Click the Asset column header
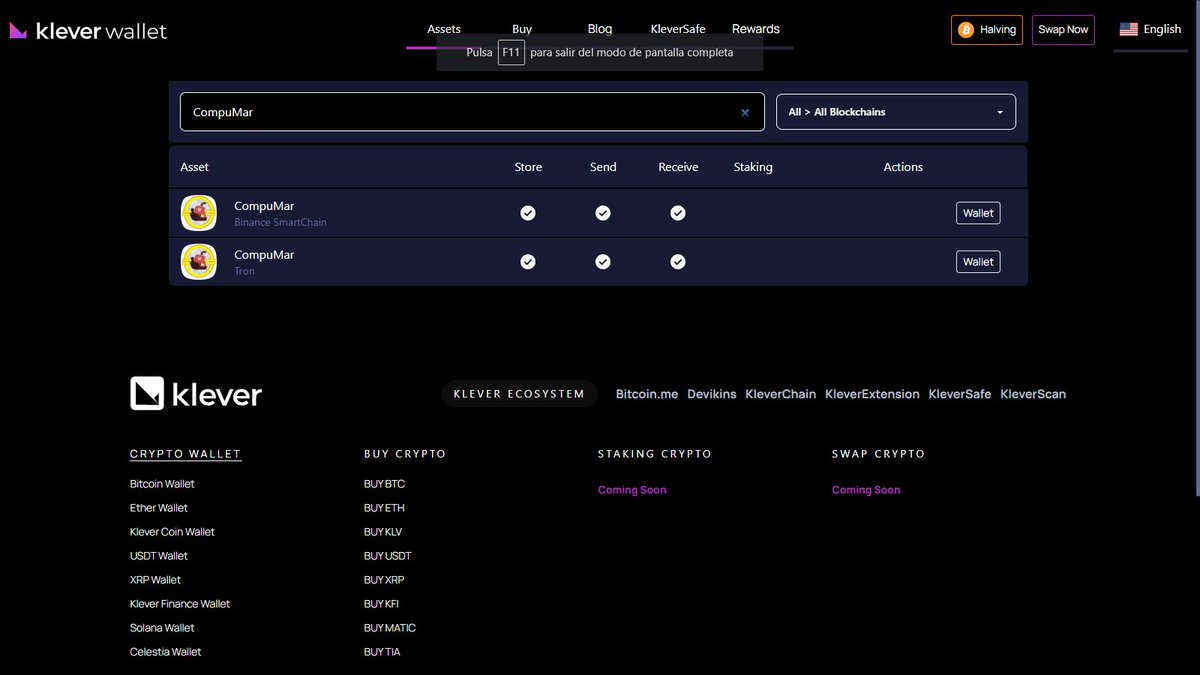The height and width of the screenshot is (675, 1200). tap(195, 167)
